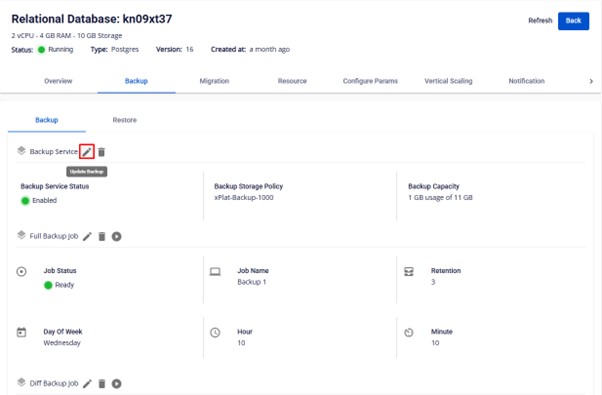Click the blue Back button
This screenshot has height=395, width=602.
pyautogui.click(x=573, y=21)
